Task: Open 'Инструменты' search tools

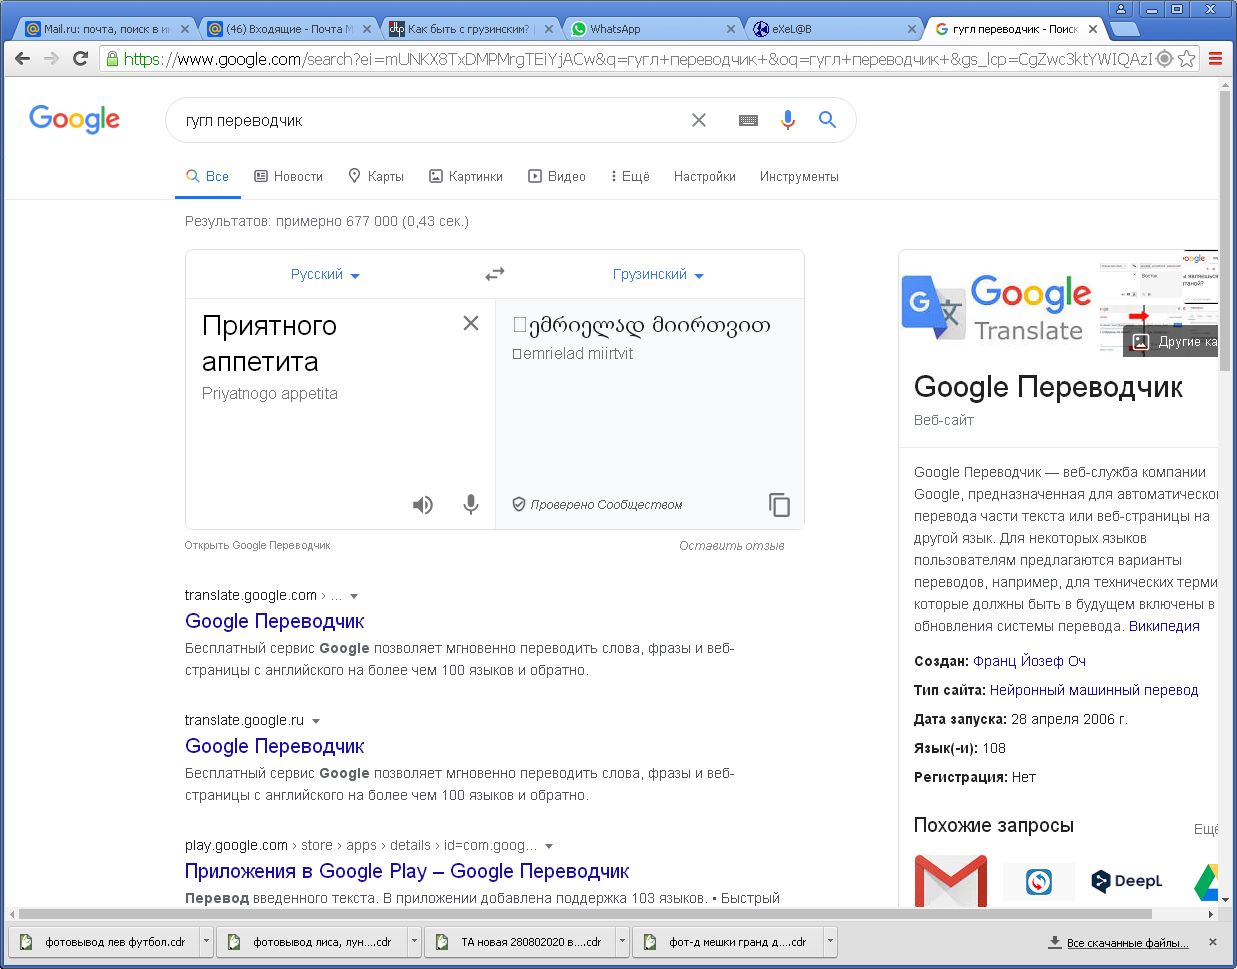Action: point(799,176)
